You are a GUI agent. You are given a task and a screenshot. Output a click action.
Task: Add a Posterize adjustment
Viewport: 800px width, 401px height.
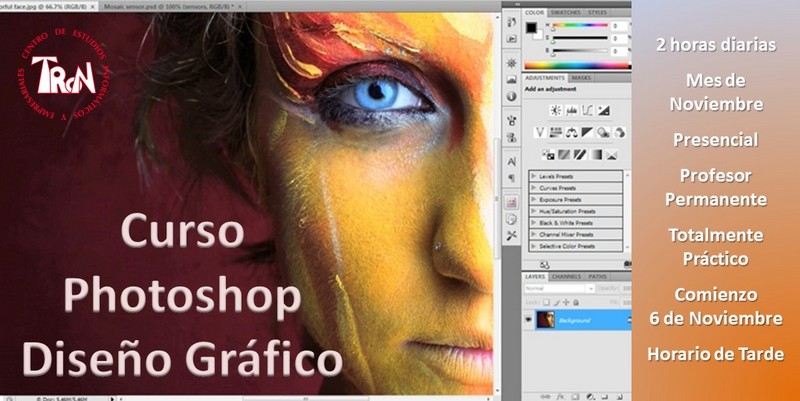click(564, 154)
